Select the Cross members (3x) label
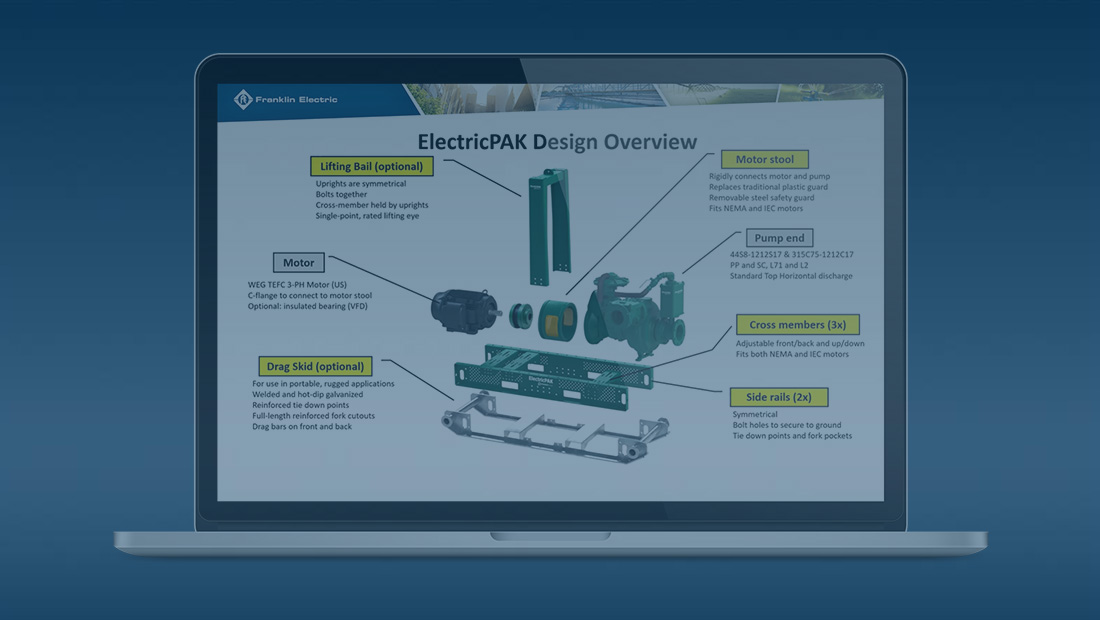The height and width of the screenshot is (620, 1100). click(797, 324)
